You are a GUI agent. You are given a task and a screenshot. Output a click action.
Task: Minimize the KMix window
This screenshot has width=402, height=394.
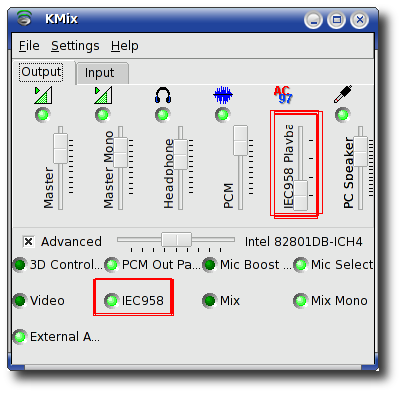[x=313, y=20]
